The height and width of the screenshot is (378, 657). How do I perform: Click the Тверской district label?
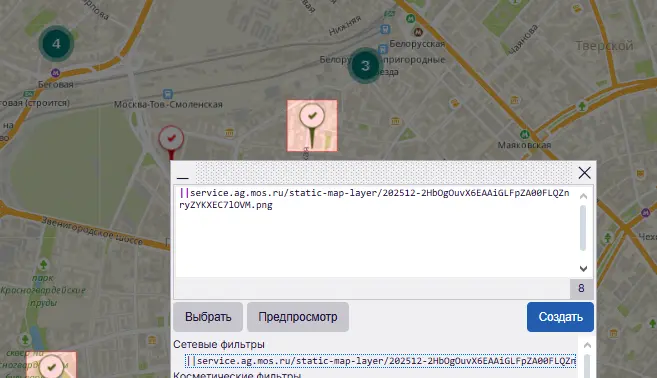[604, 46]
